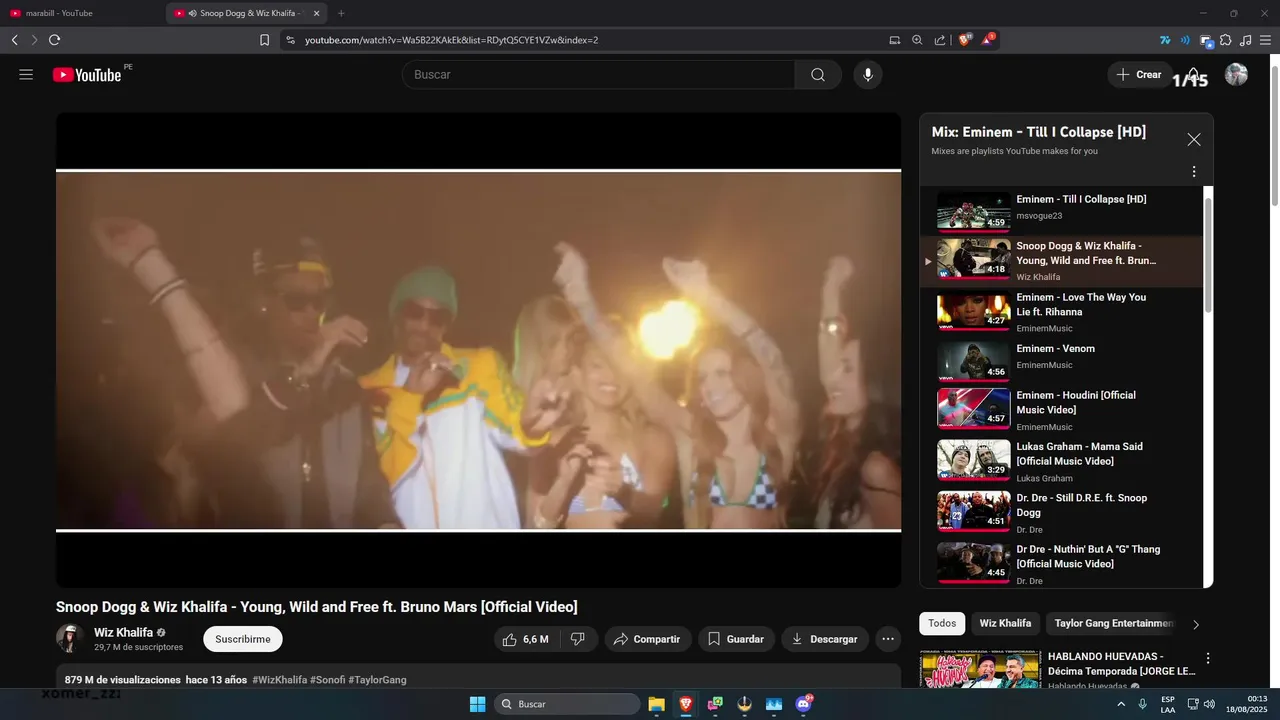Image resolution: width=1280 pixels, height=720 pixels.
Task: Click Guardar to save the video
Action: coord(736,639)
